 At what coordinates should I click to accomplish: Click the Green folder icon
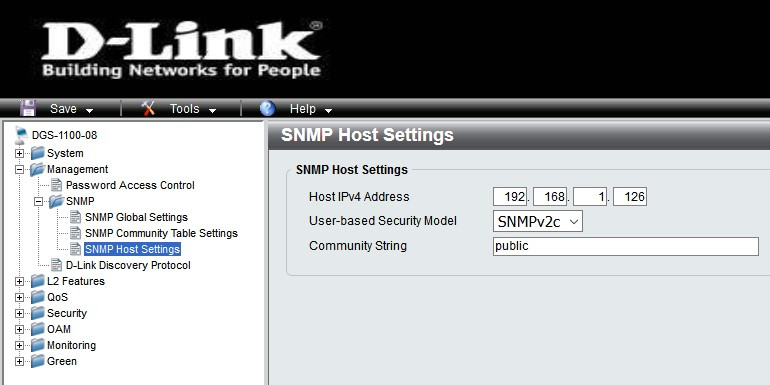coord(37,361)
